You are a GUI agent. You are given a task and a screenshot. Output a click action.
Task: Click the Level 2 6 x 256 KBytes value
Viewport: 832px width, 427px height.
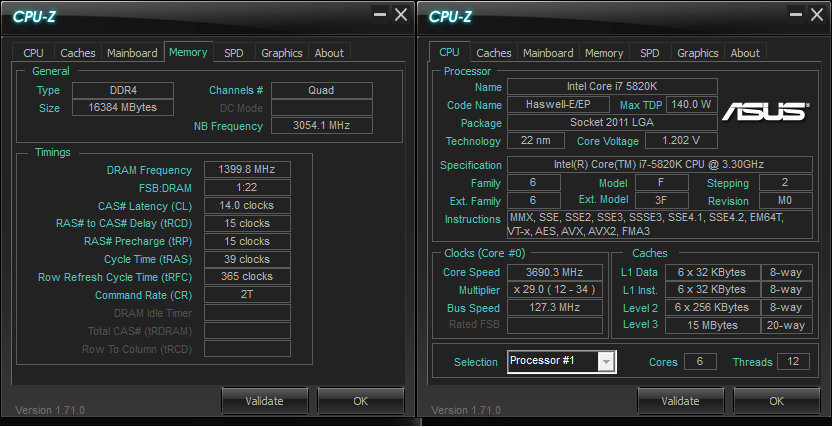[x=712, y=308]
